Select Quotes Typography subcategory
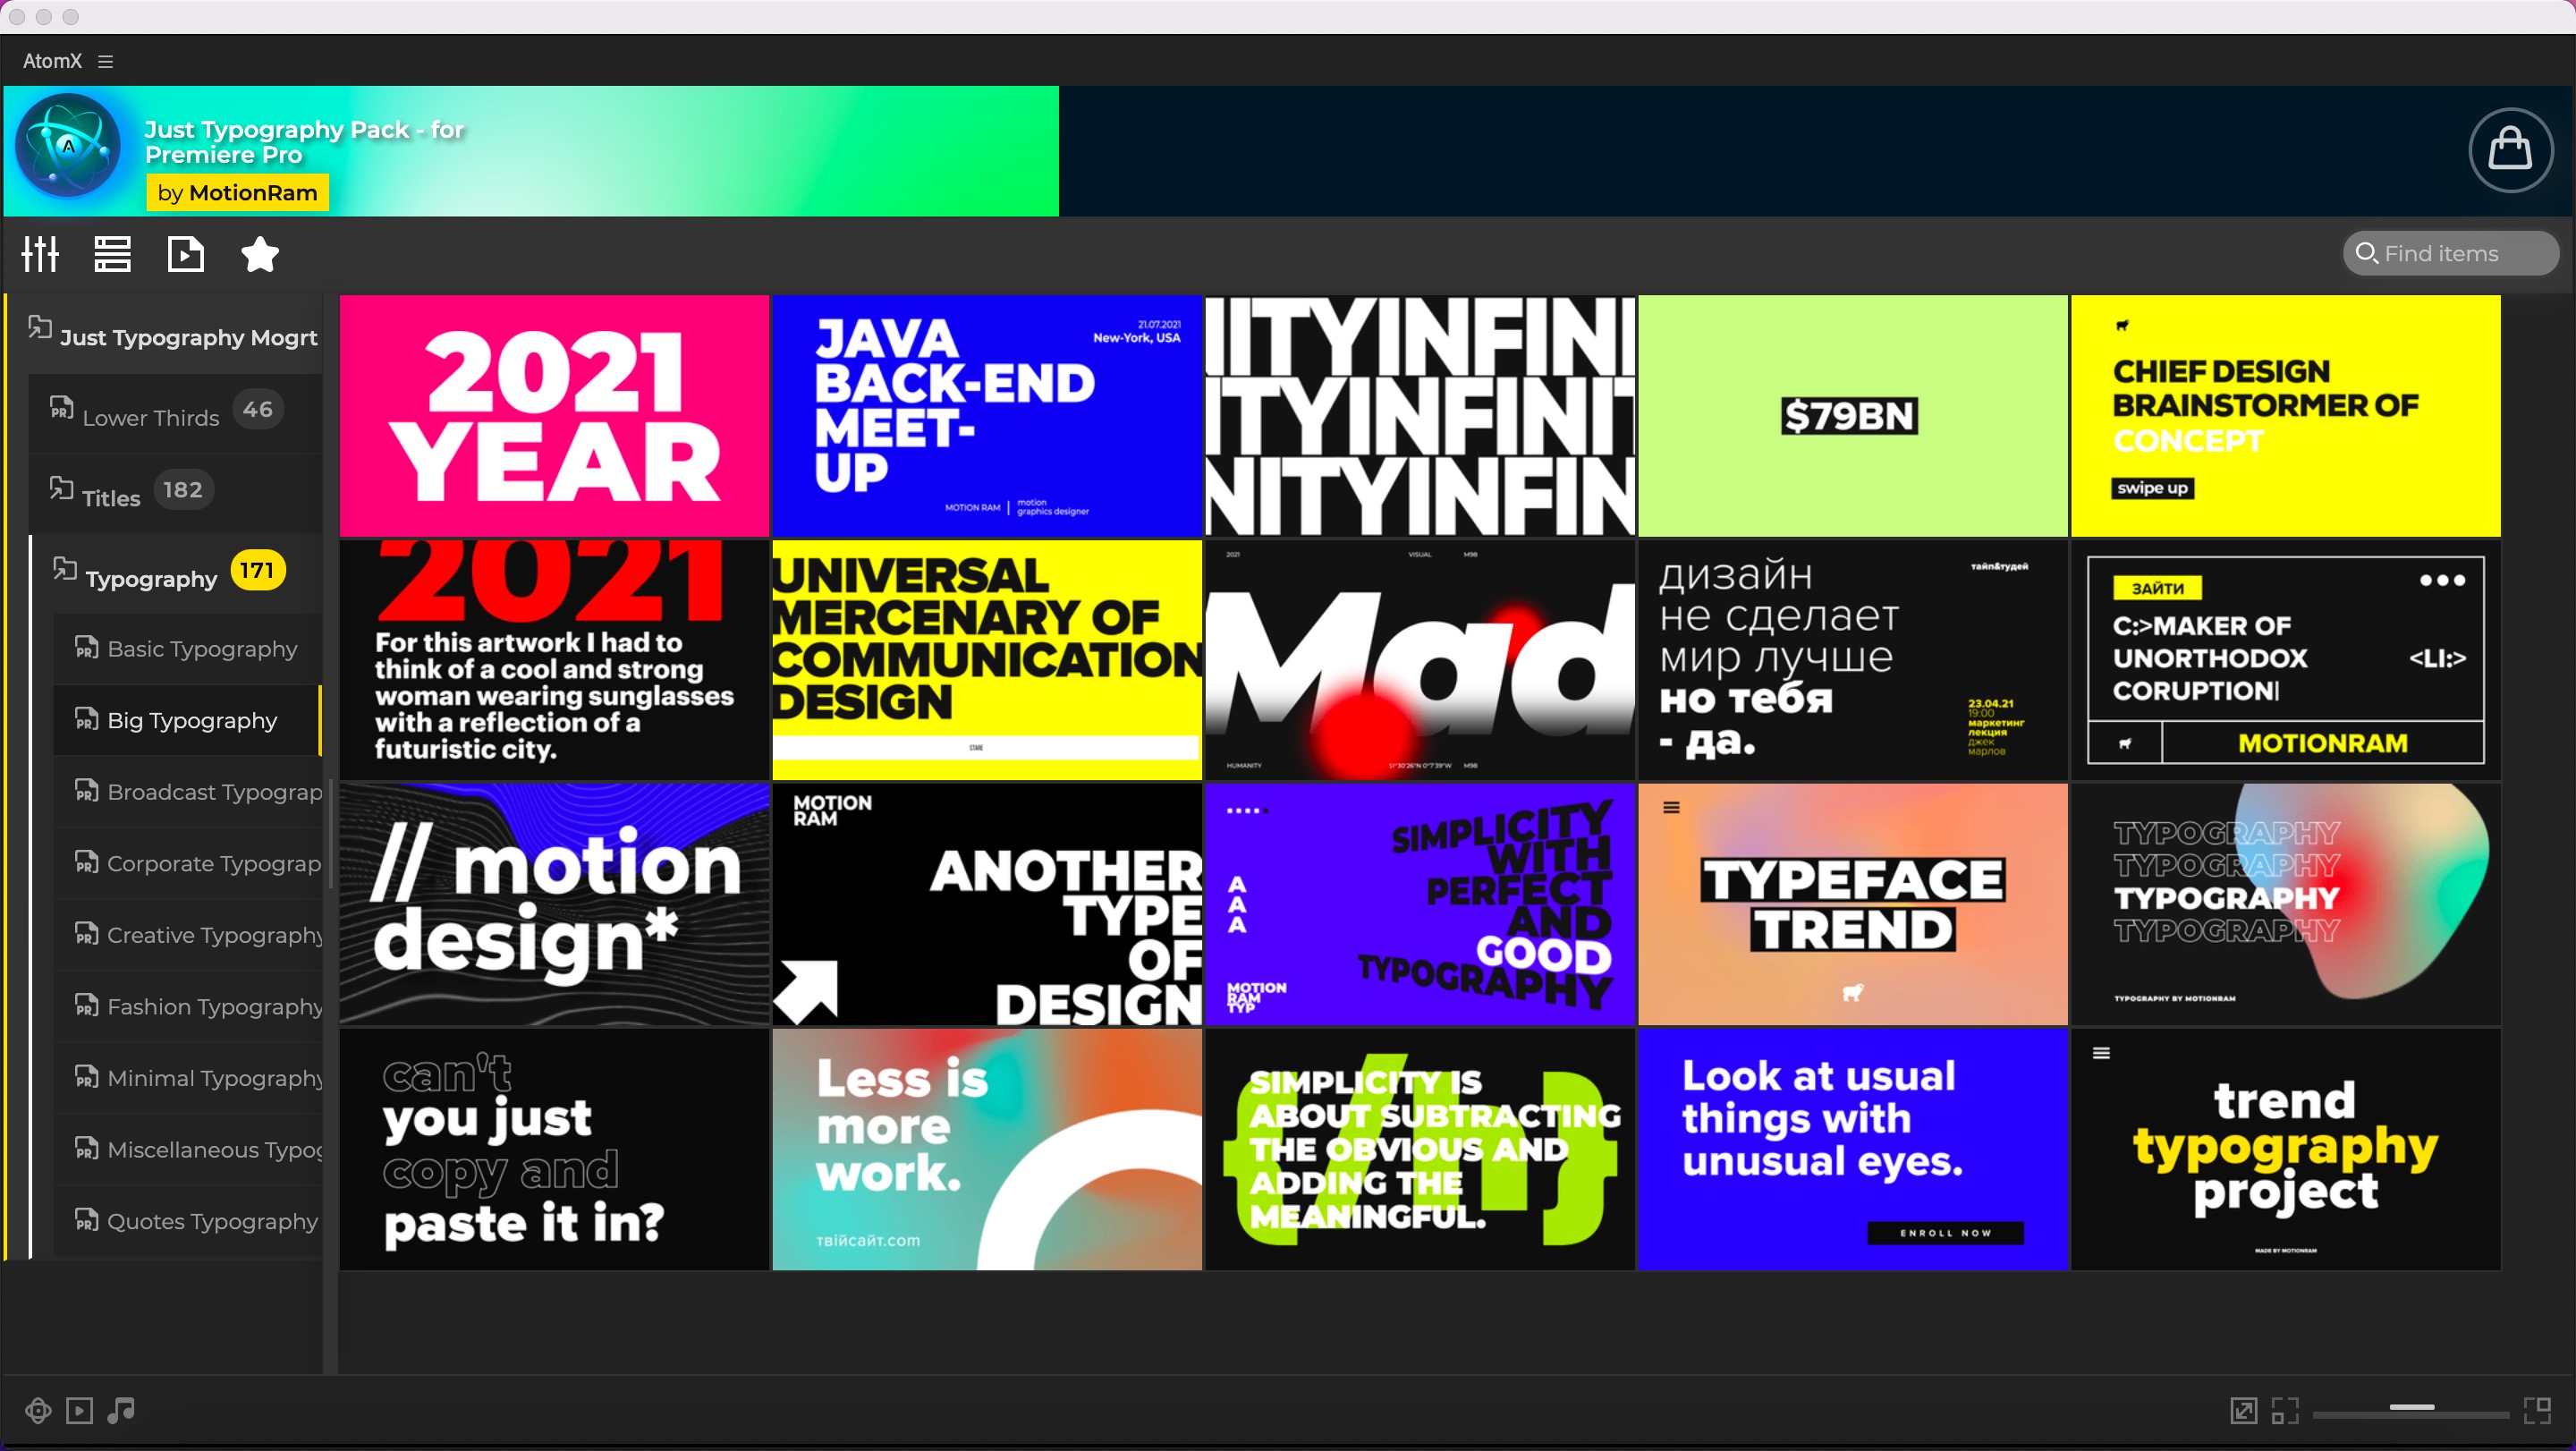The image size is (2576, 1451). click(212, 1221)
